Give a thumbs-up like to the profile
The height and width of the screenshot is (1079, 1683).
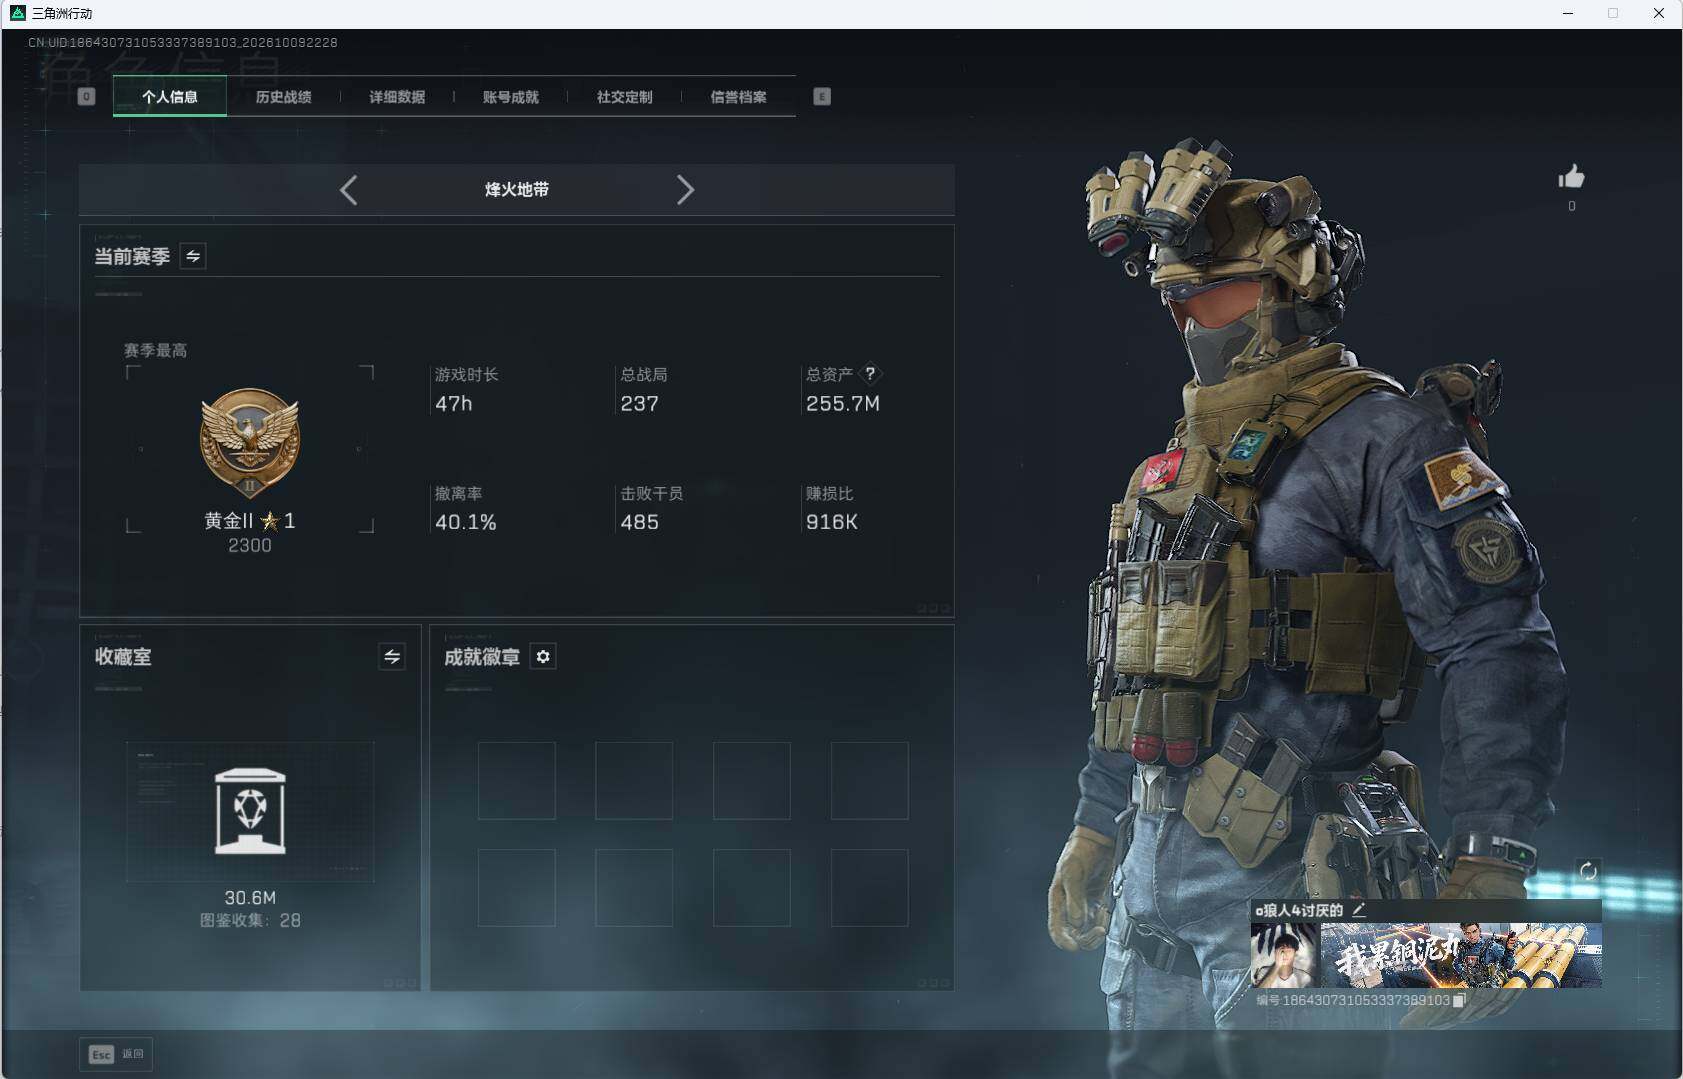1571,177
